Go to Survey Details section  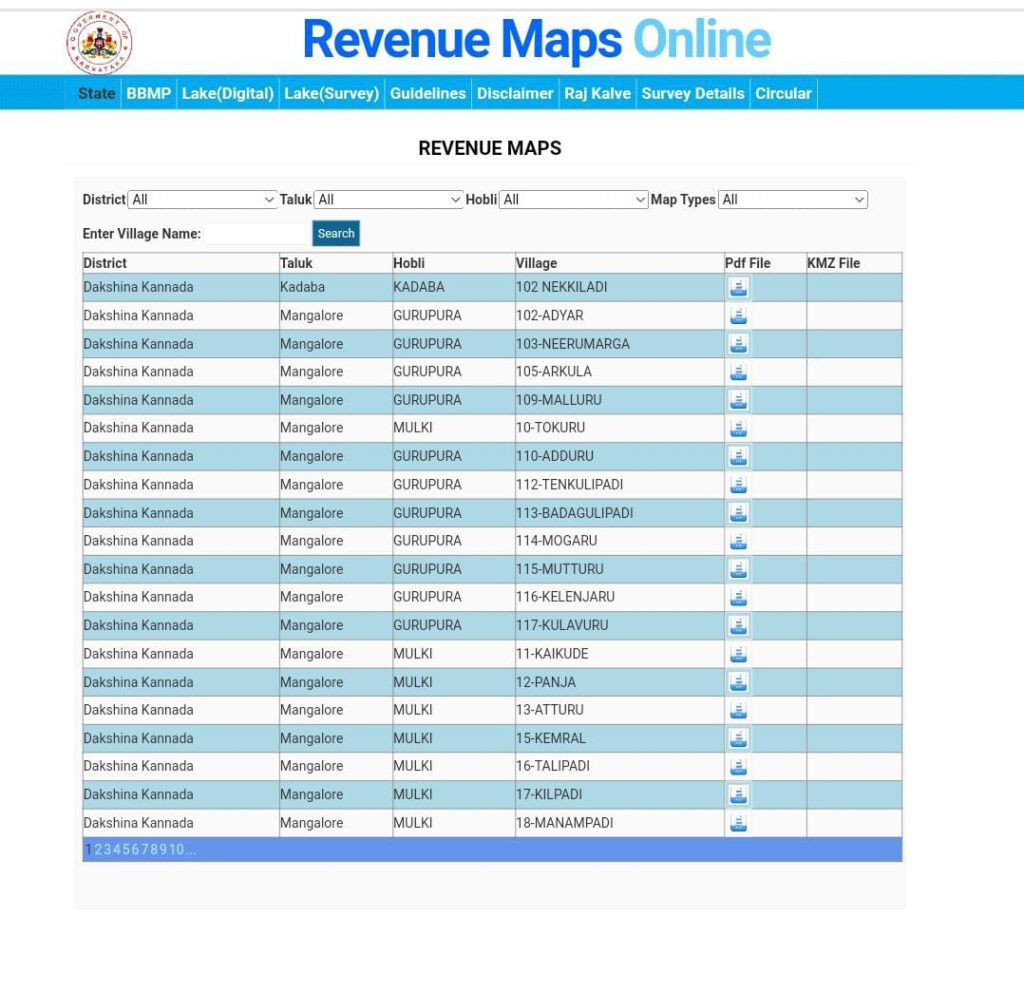[692, 93]
